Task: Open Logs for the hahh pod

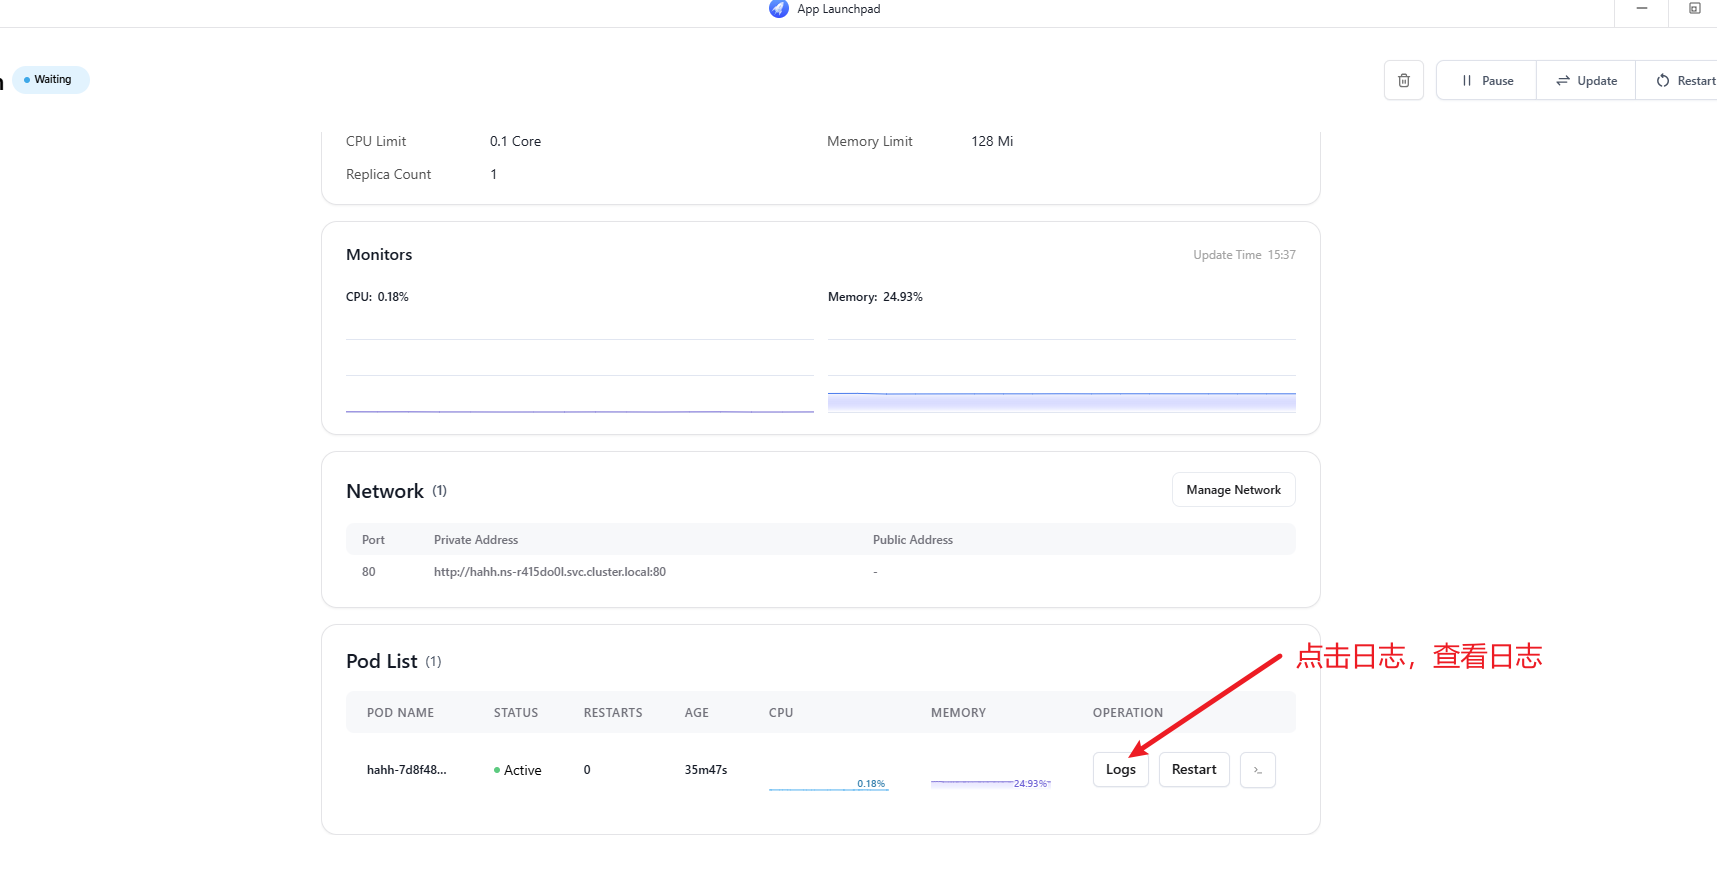Action: point(1120,770)
